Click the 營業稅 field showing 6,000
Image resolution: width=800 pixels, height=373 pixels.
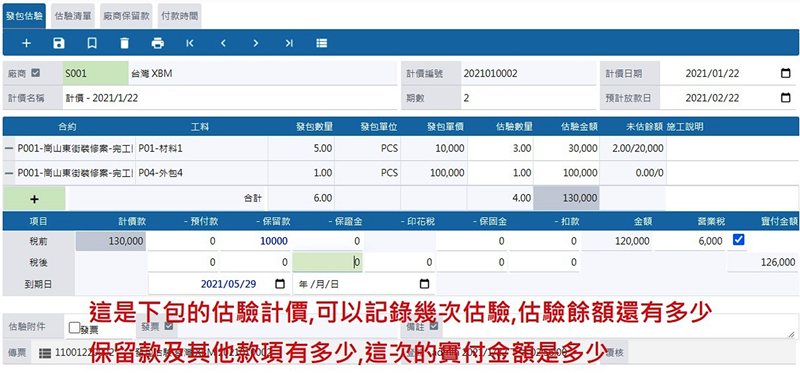tap(690, 241)
